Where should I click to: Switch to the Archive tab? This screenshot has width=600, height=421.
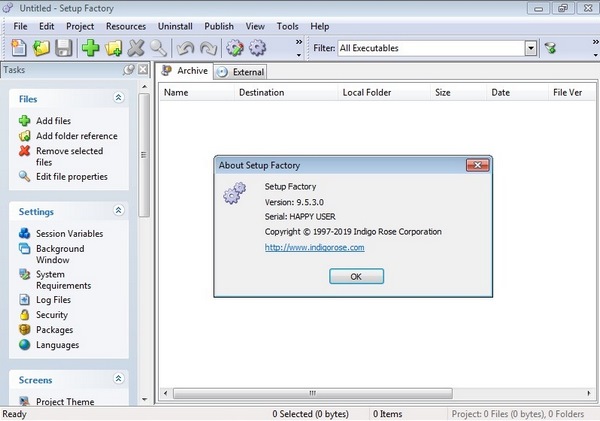(184, 71)
